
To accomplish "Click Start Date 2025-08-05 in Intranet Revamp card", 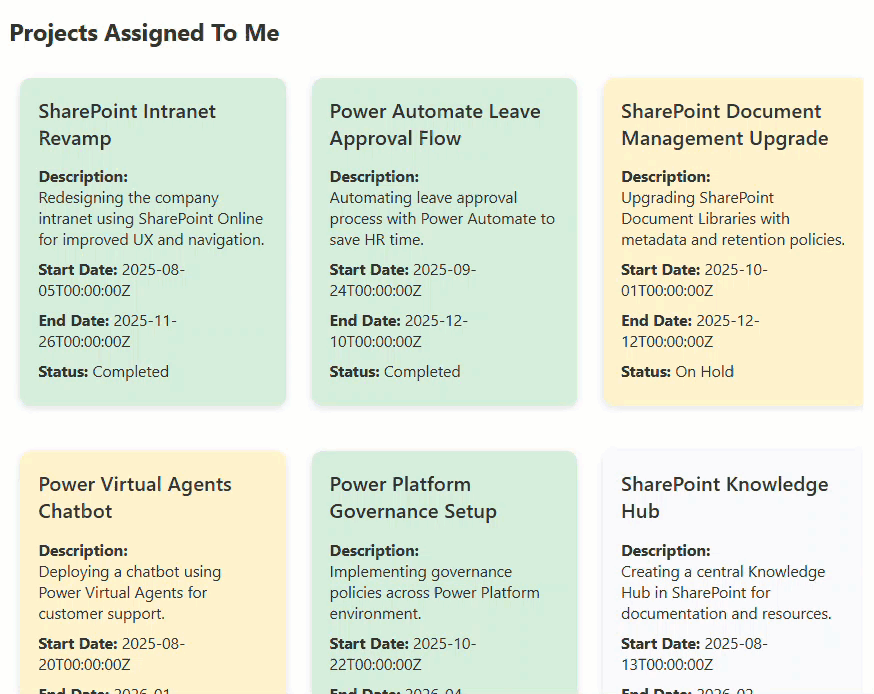I will pyautogui.click(x=111, y=280).
